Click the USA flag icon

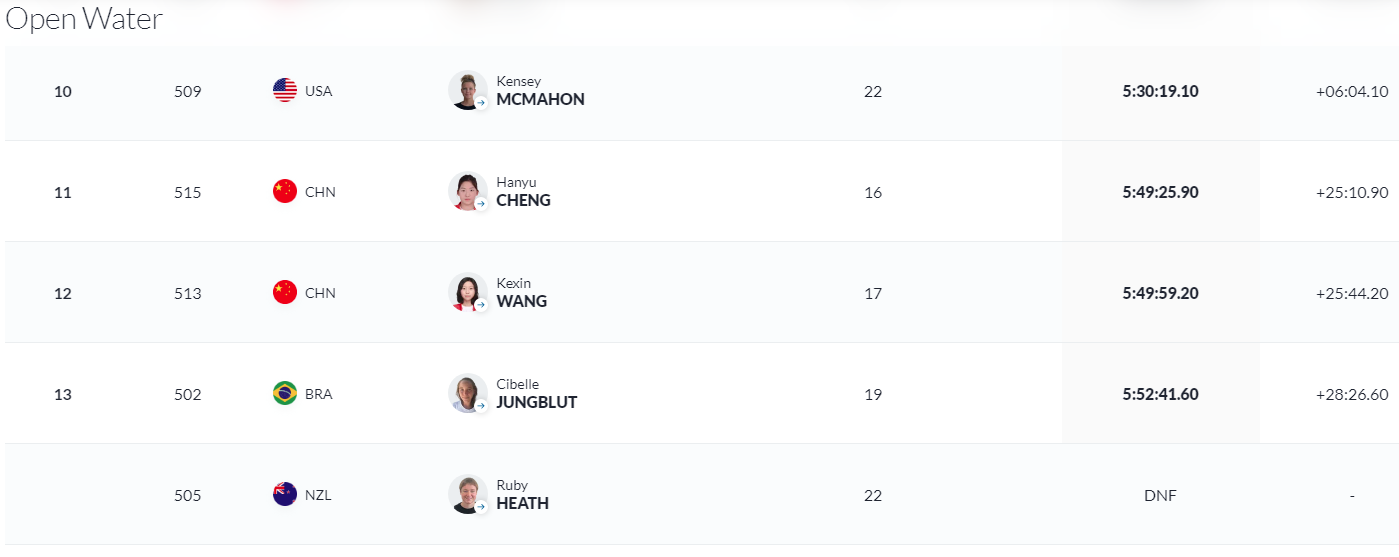click(285, 90)
